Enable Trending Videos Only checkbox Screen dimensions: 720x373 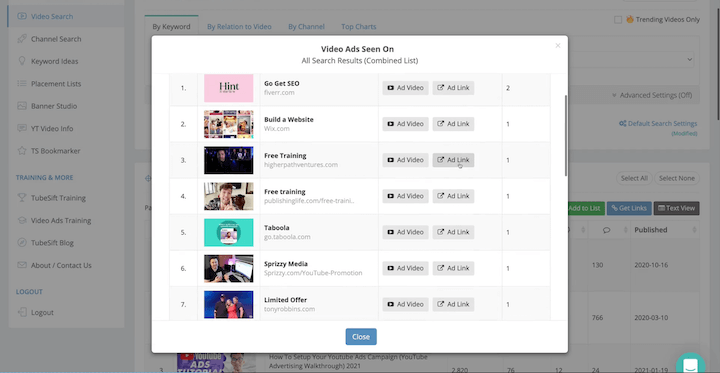coord(618,19)
